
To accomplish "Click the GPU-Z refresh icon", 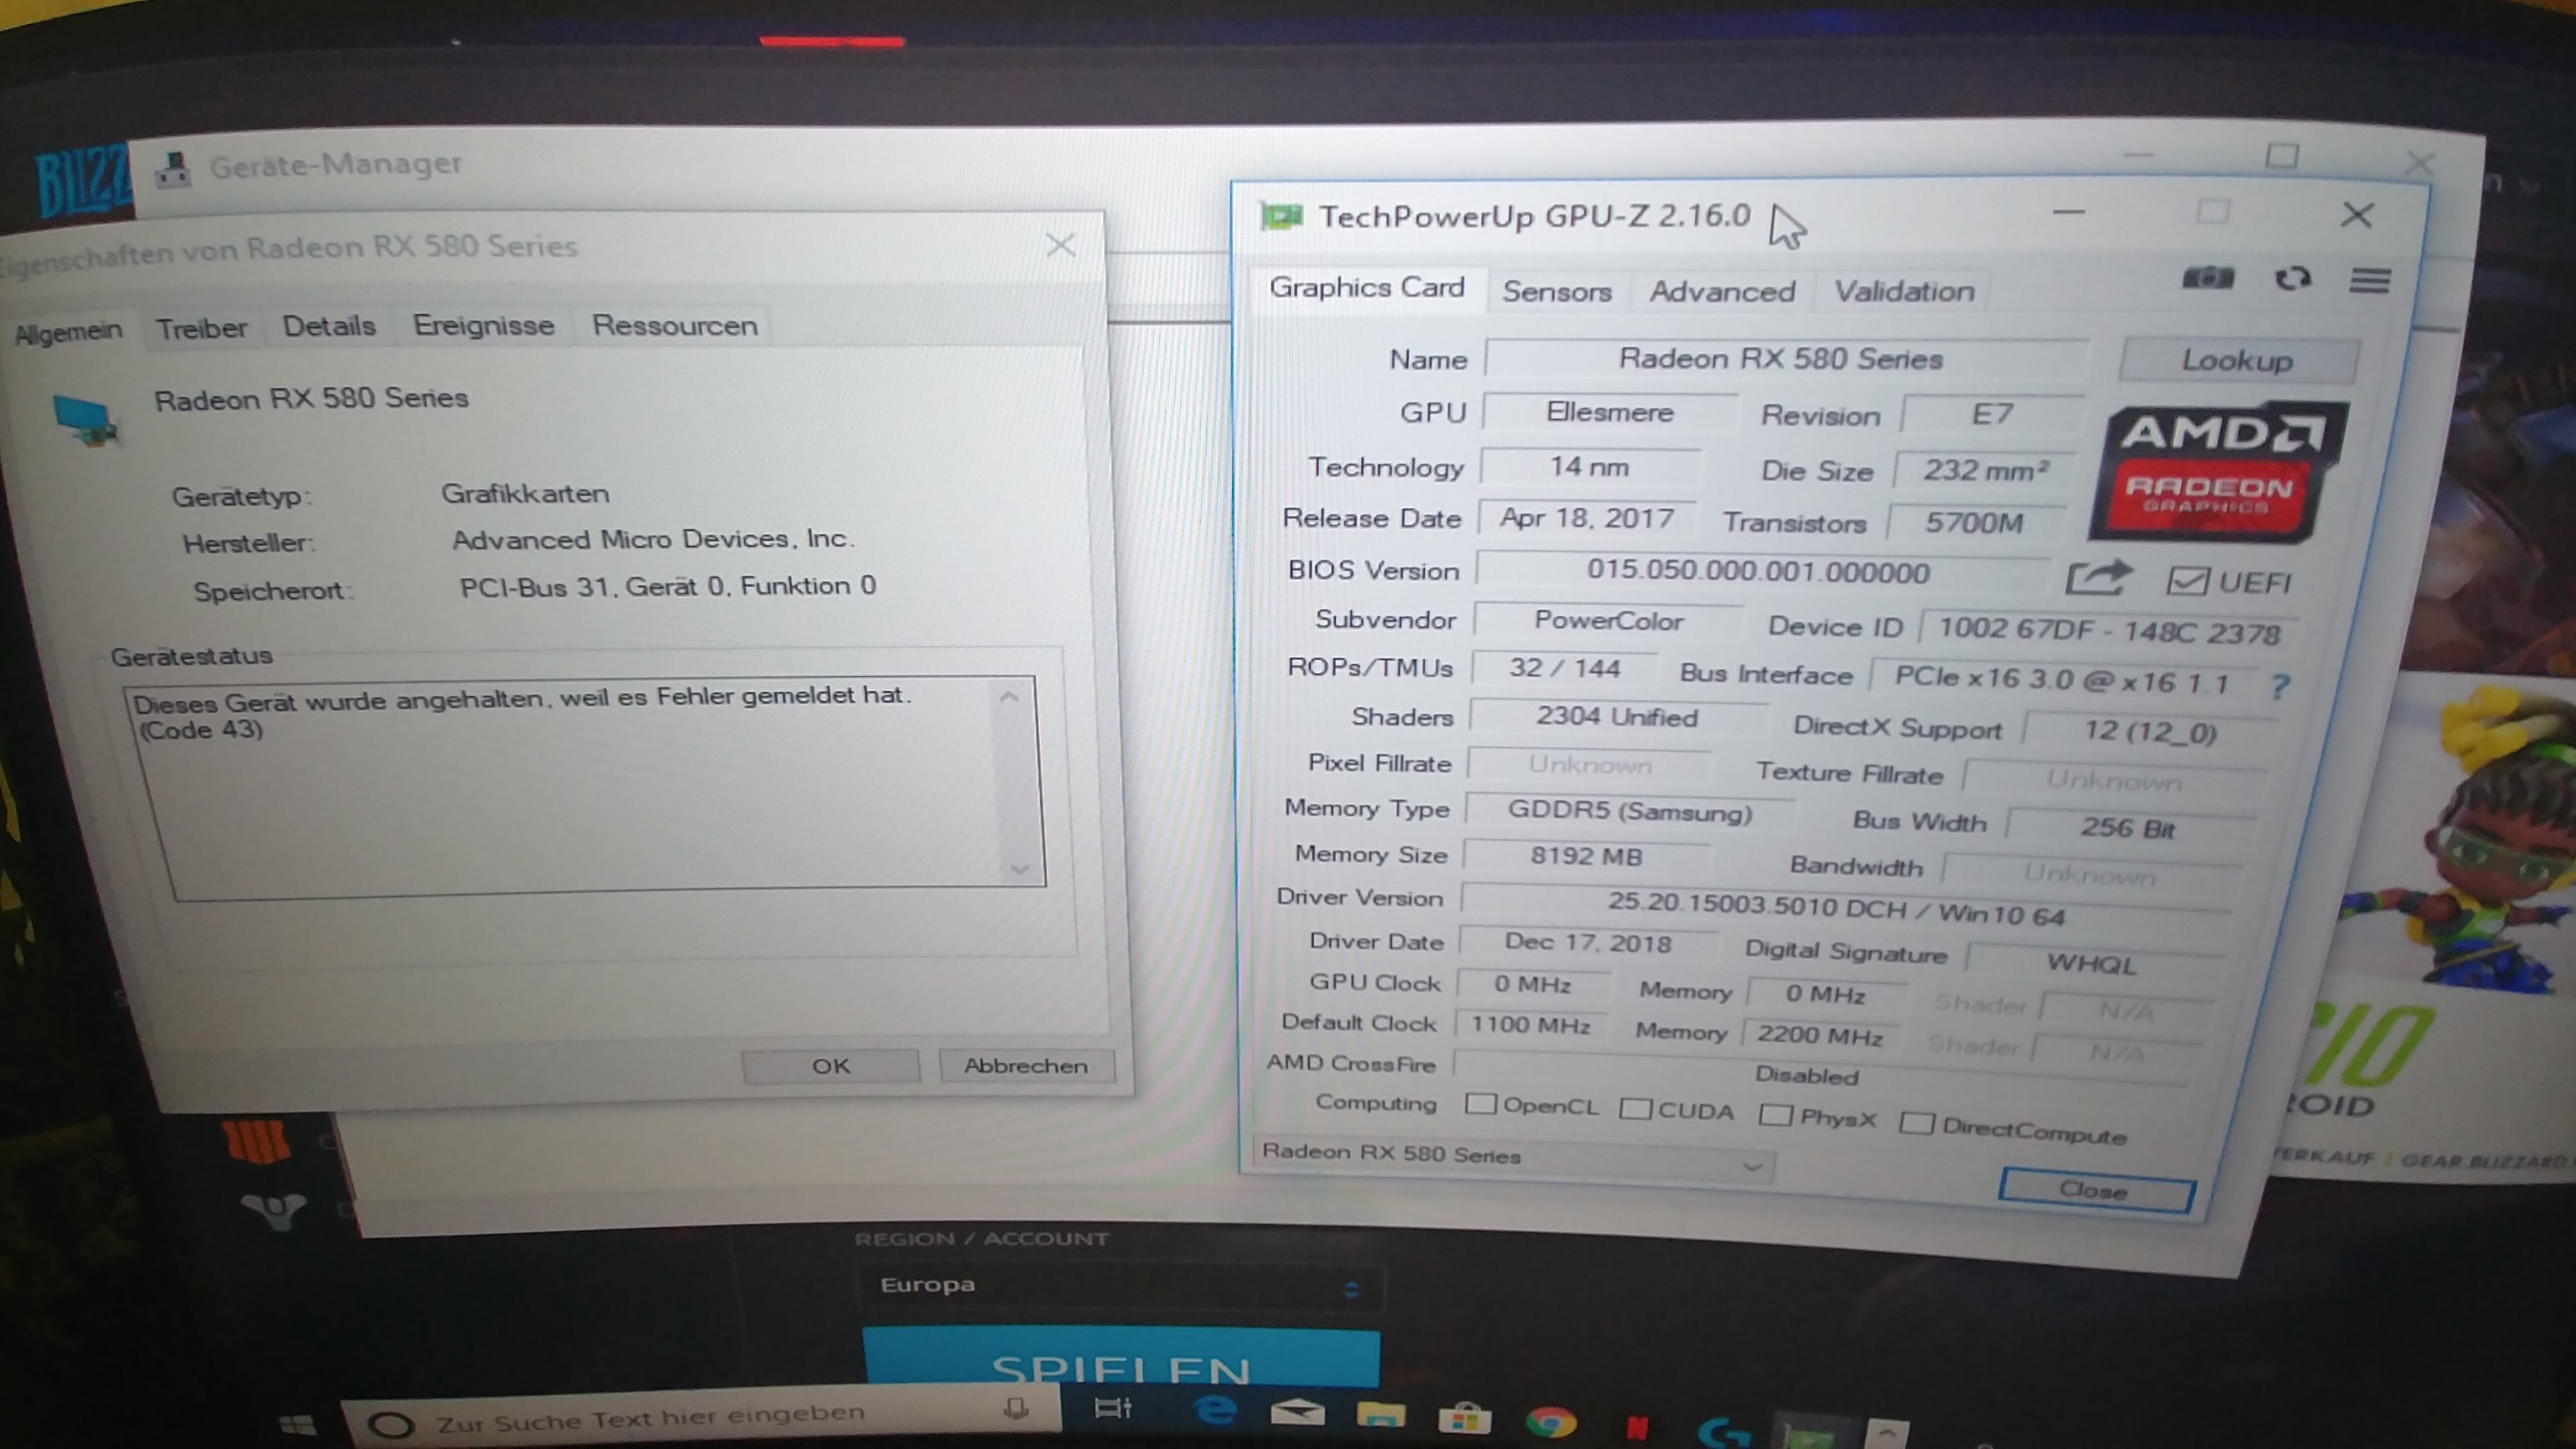I will (2292, 279).
